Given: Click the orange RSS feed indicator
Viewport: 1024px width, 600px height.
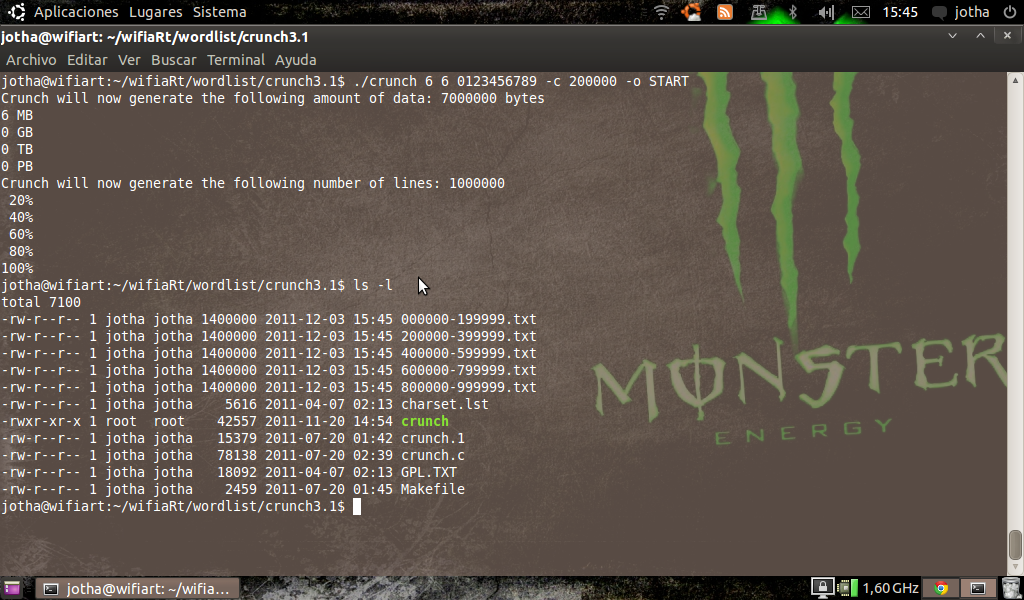Looking at the screenshot, I should coord(725,12).
